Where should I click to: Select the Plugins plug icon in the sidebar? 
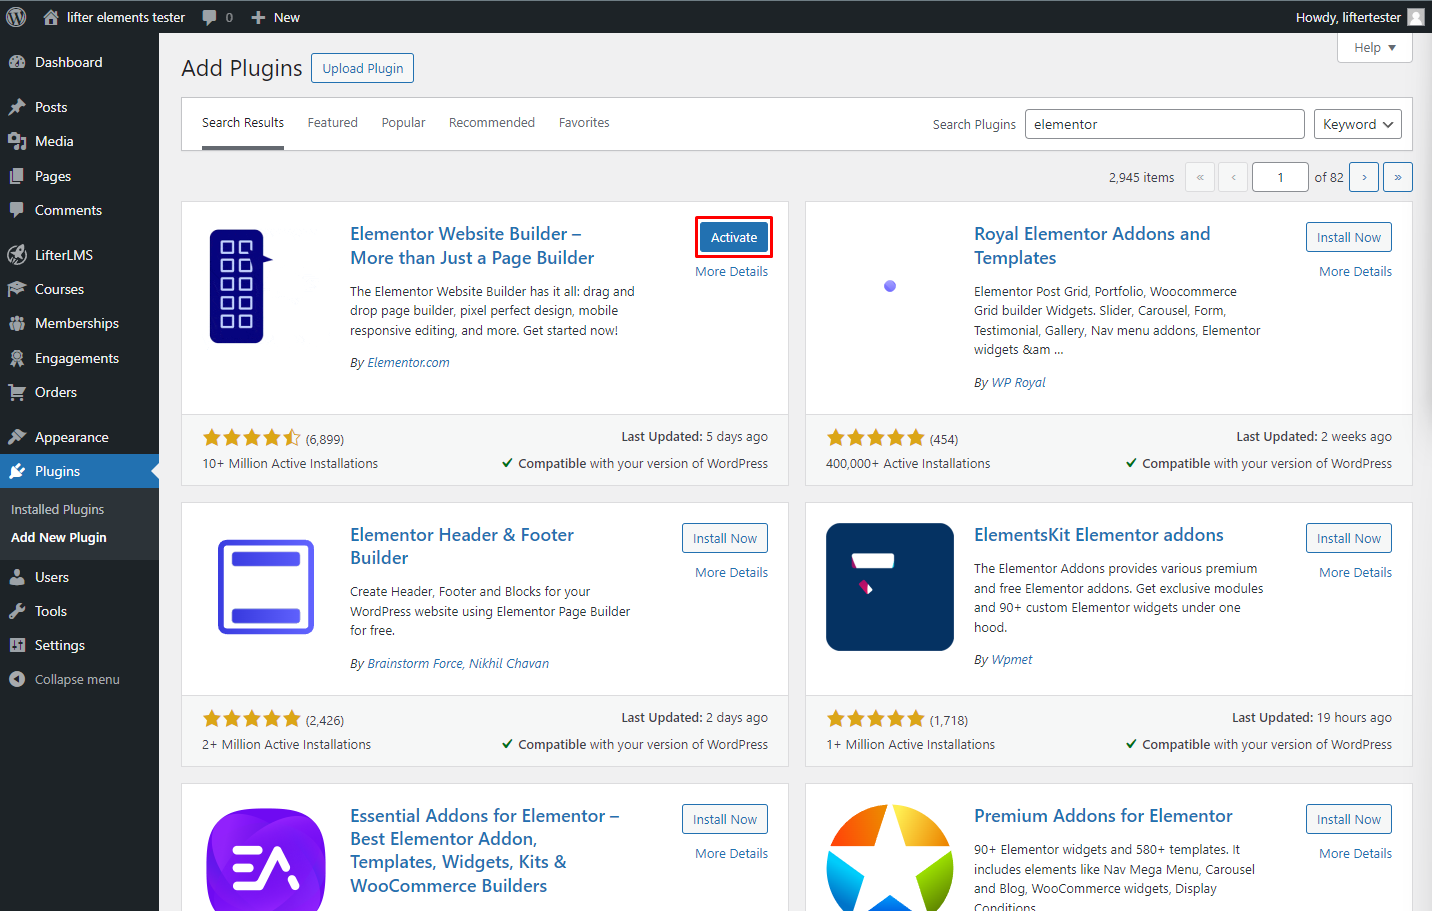click(x=20, y=471)
